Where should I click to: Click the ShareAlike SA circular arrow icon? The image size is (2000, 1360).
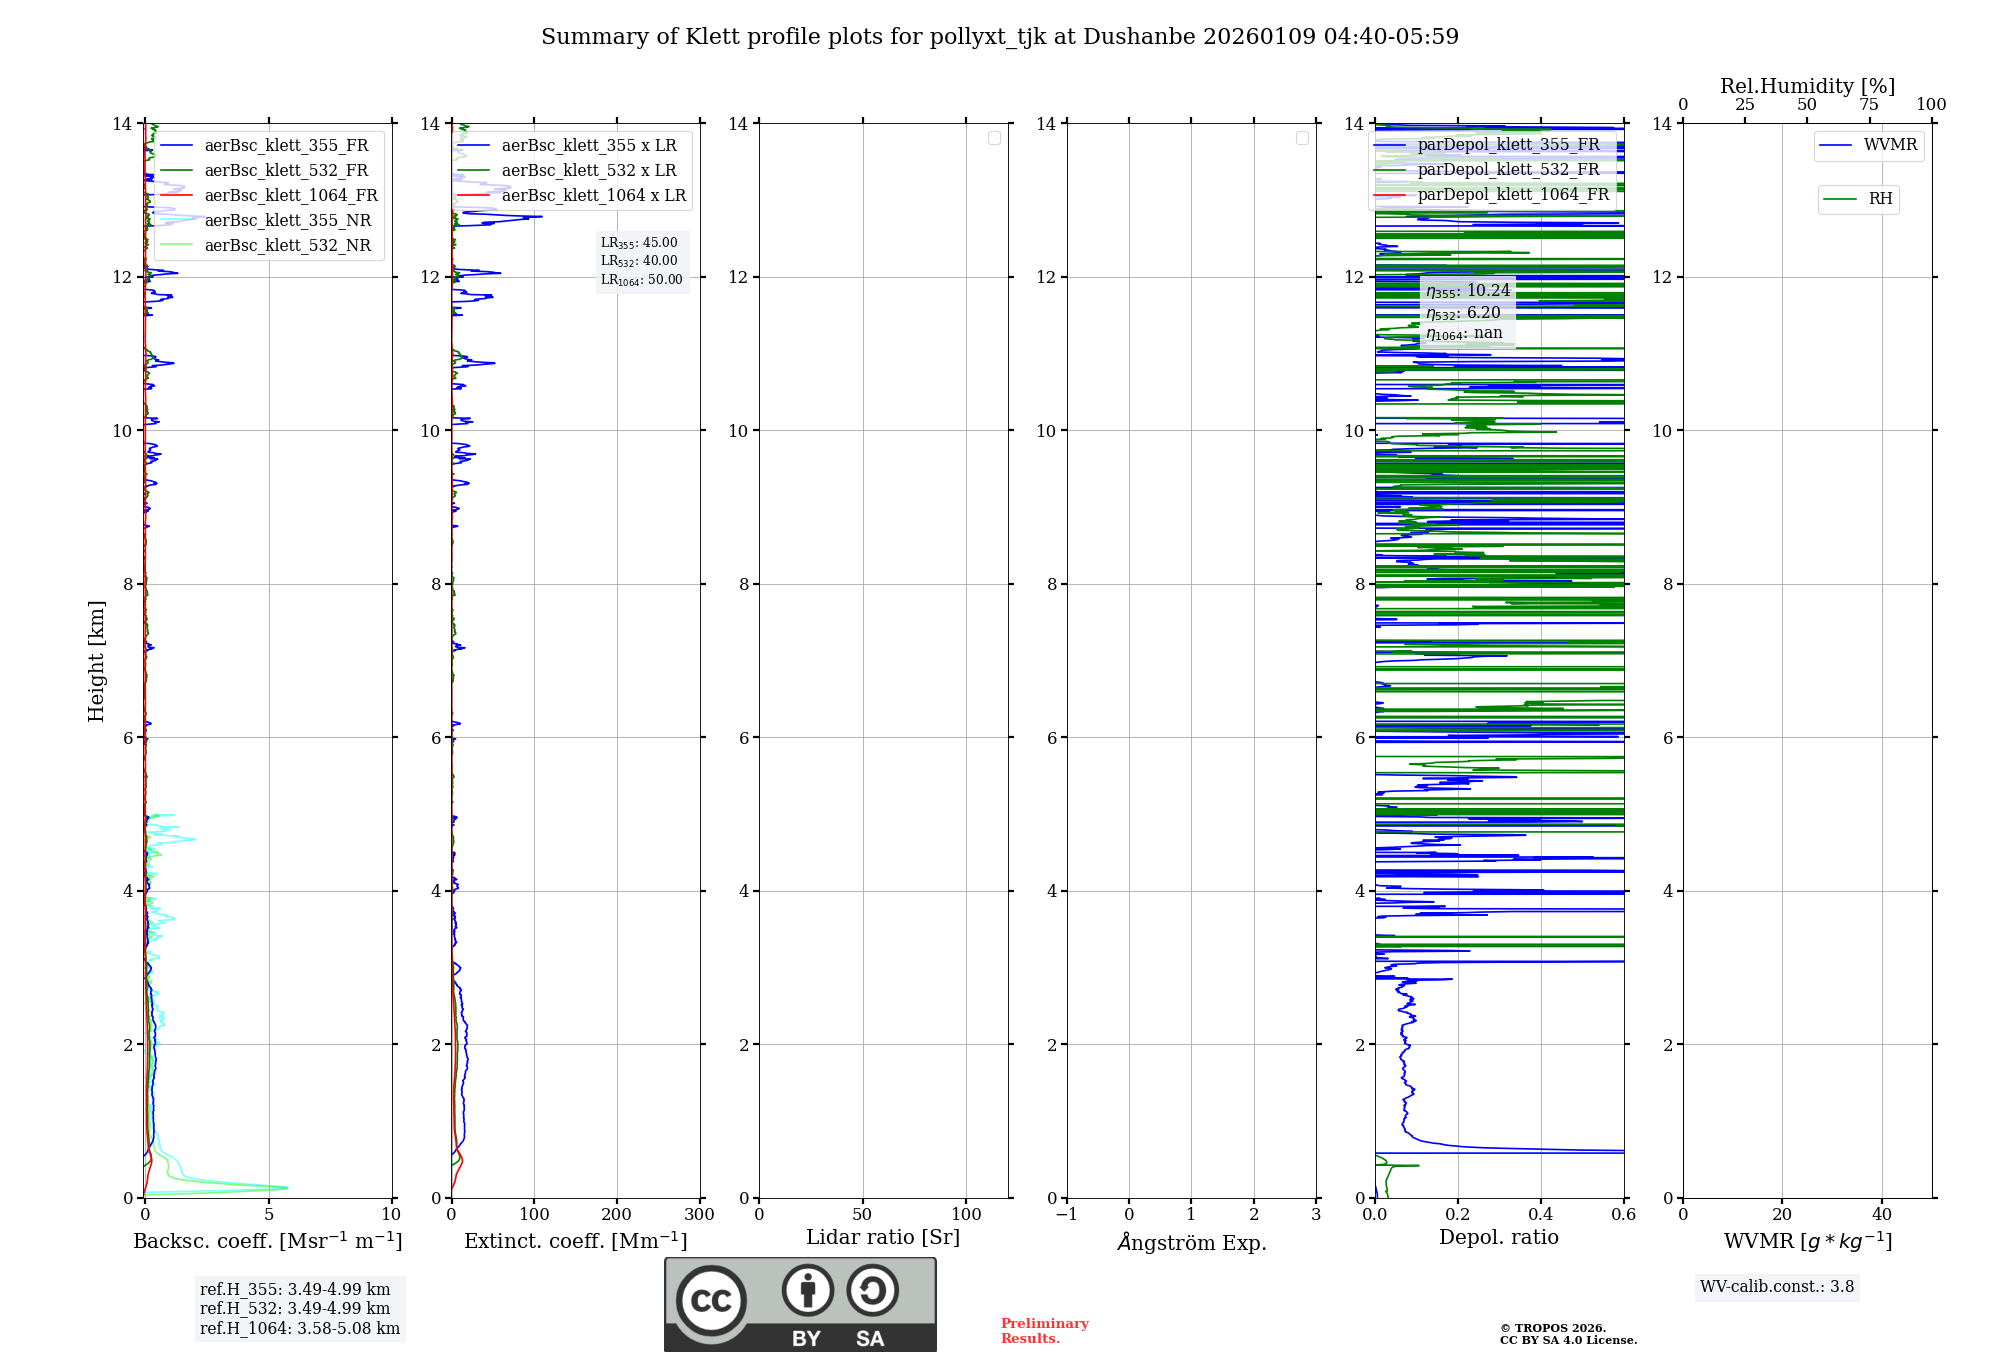pyautogui.click(x=872, y=1291)
